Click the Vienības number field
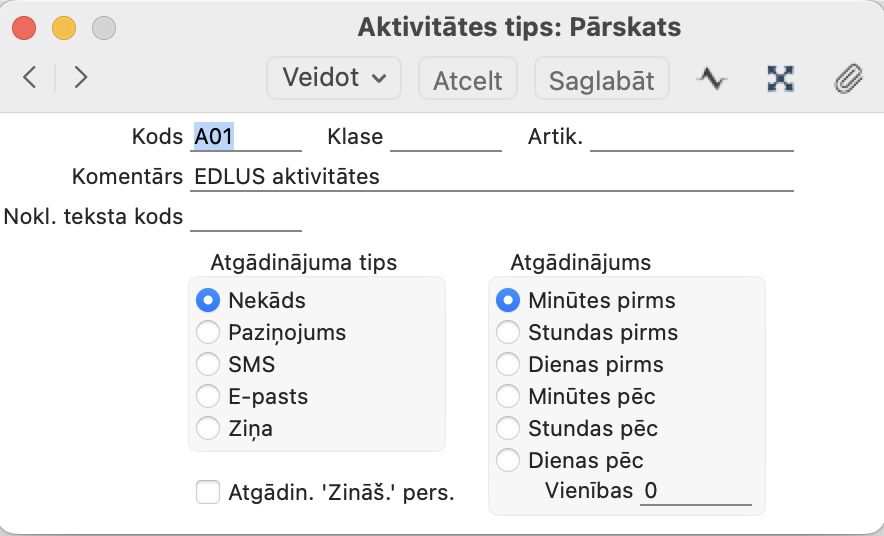This screenshot has height=536, width=884. pos(696,491)
